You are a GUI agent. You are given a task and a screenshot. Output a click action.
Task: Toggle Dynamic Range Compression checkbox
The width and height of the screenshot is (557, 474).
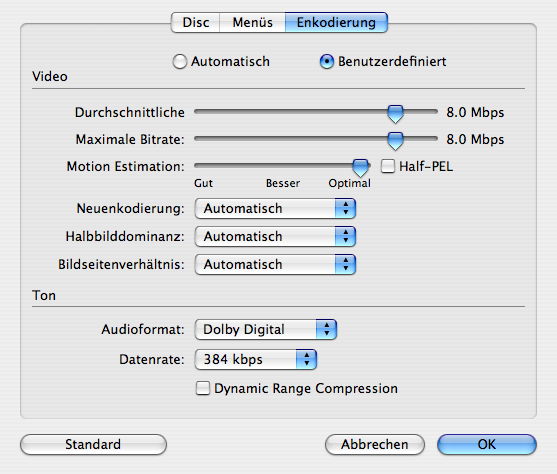coord(203,388)
